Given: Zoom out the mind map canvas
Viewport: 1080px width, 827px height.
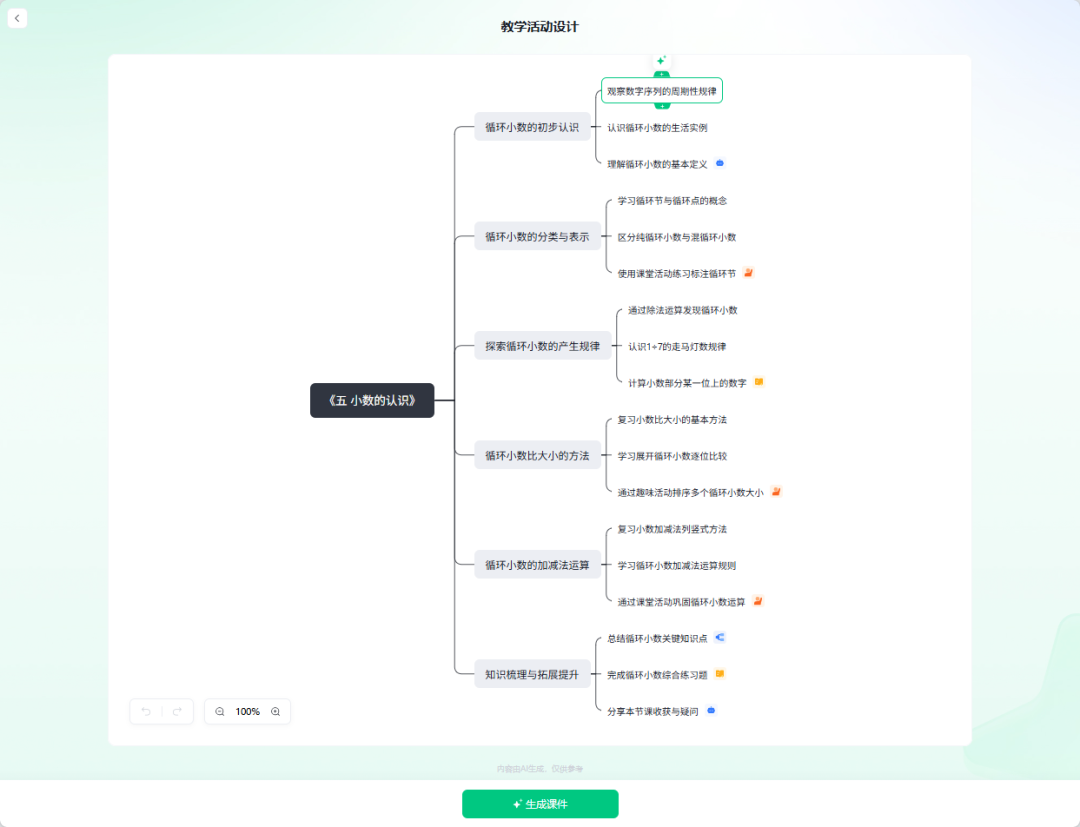Looking at the screenshot, I should pos(220,712).
